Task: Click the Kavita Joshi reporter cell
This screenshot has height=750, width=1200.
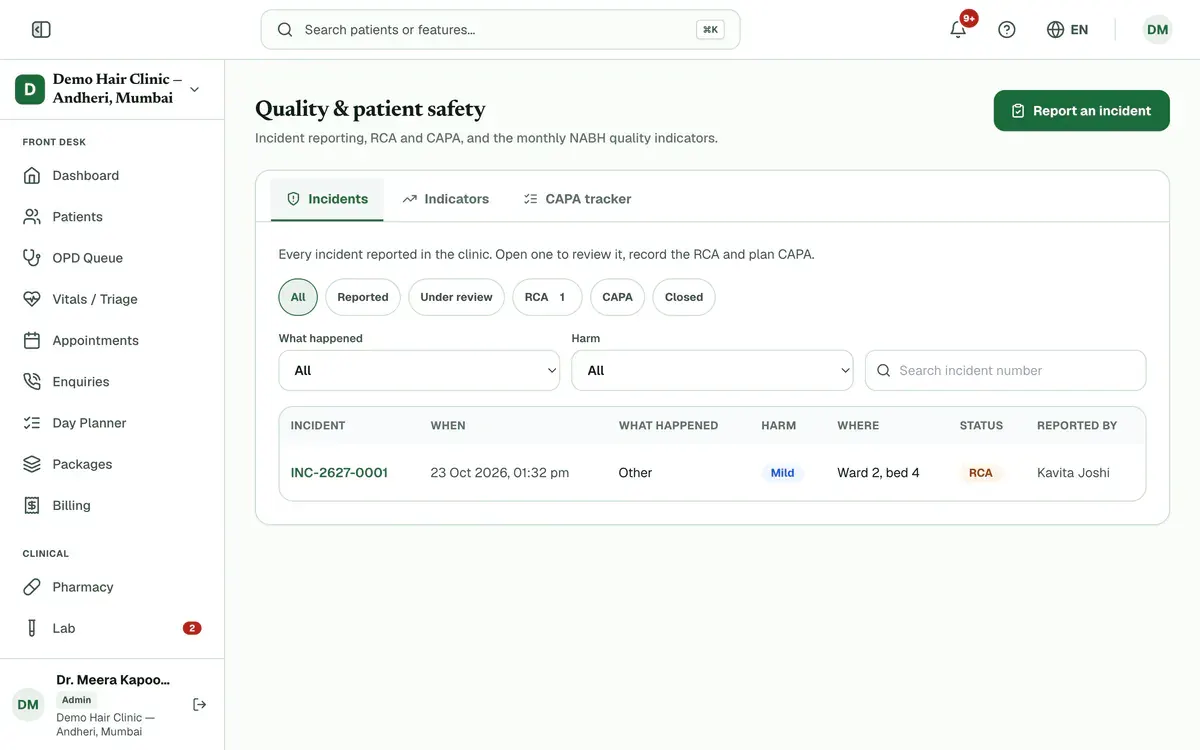Action: 1073,472
